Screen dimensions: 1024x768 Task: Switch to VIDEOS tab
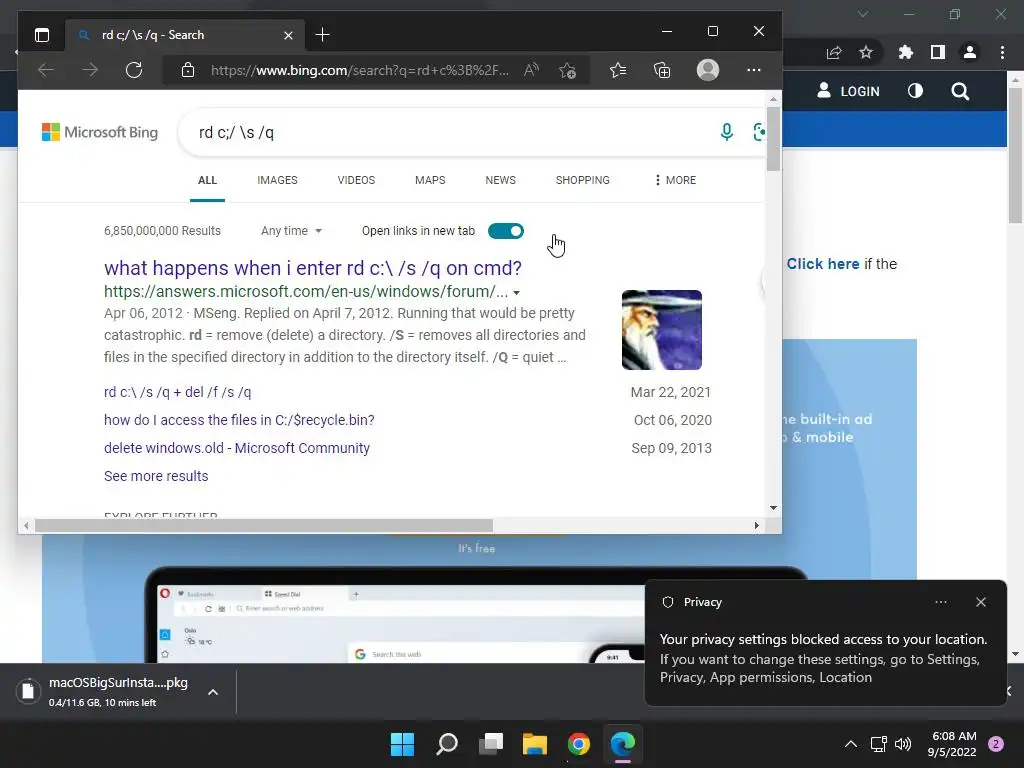click(x=356, y=180)
